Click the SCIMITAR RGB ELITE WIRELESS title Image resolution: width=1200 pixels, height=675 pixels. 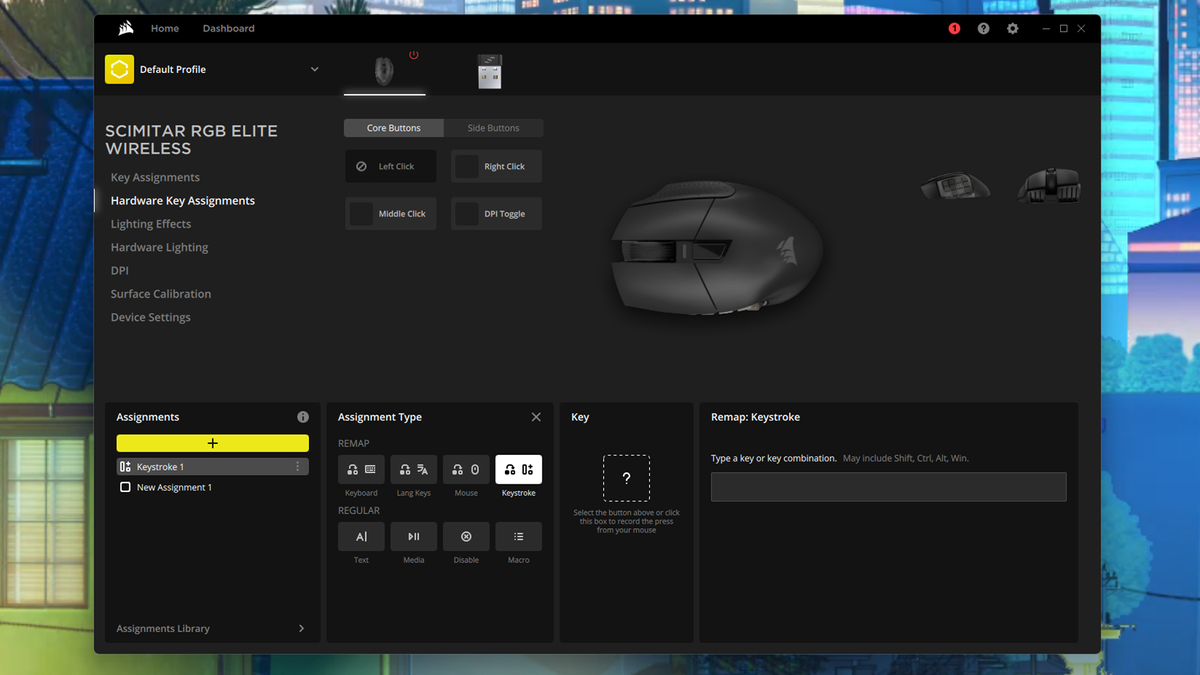coord(191,139)
